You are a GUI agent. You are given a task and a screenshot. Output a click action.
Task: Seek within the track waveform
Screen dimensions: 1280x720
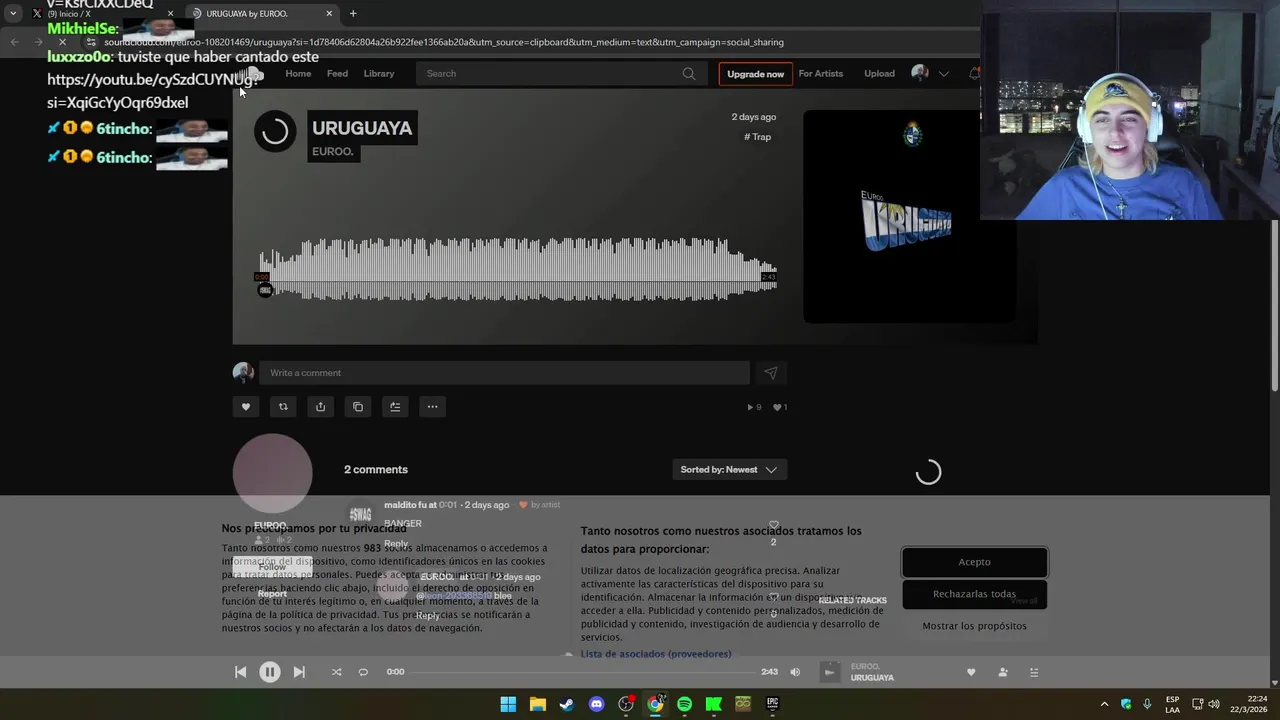click(518, 270)
